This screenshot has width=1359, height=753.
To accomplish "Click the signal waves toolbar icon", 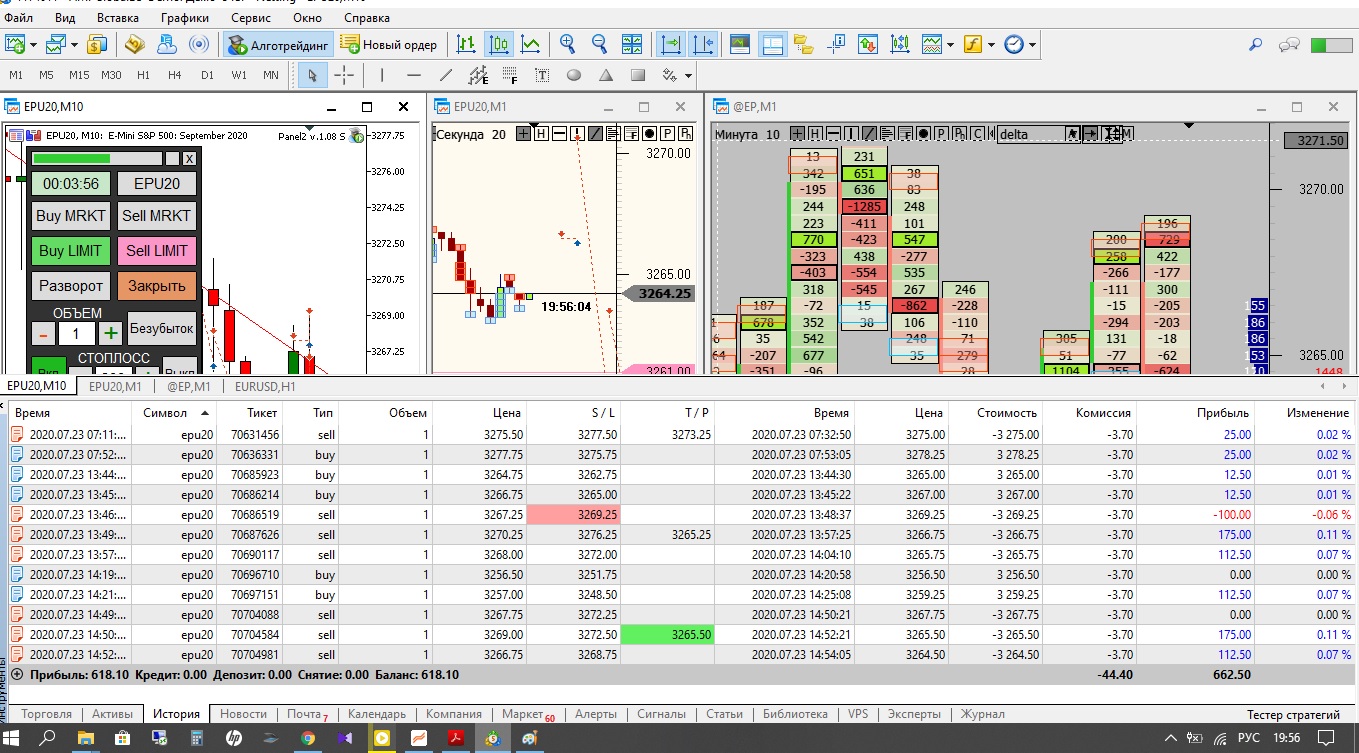I will click(x=199, y=44).
